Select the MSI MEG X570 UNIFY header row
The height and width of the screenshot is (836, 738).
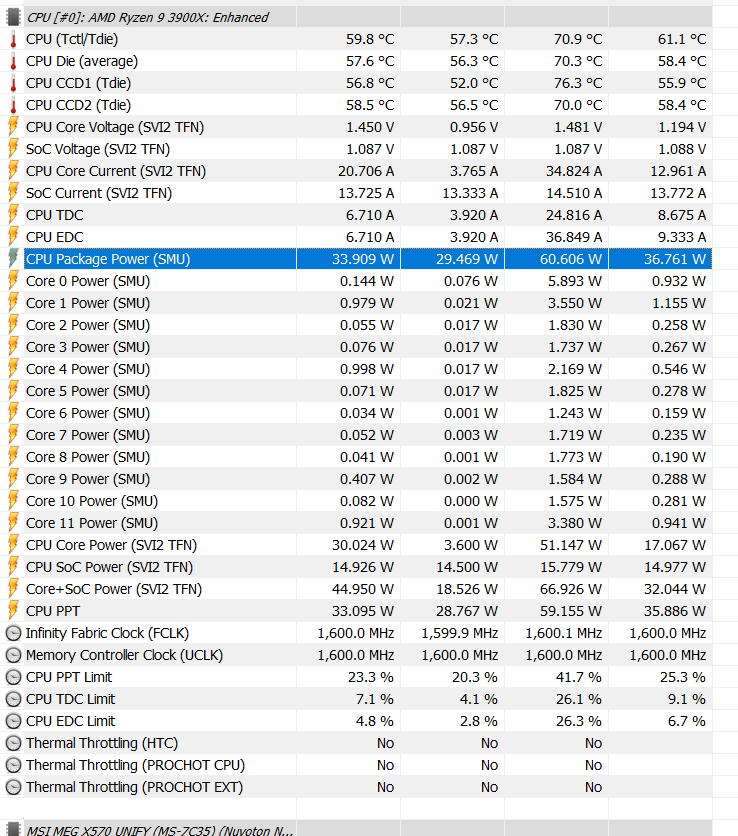coord(368,829)
